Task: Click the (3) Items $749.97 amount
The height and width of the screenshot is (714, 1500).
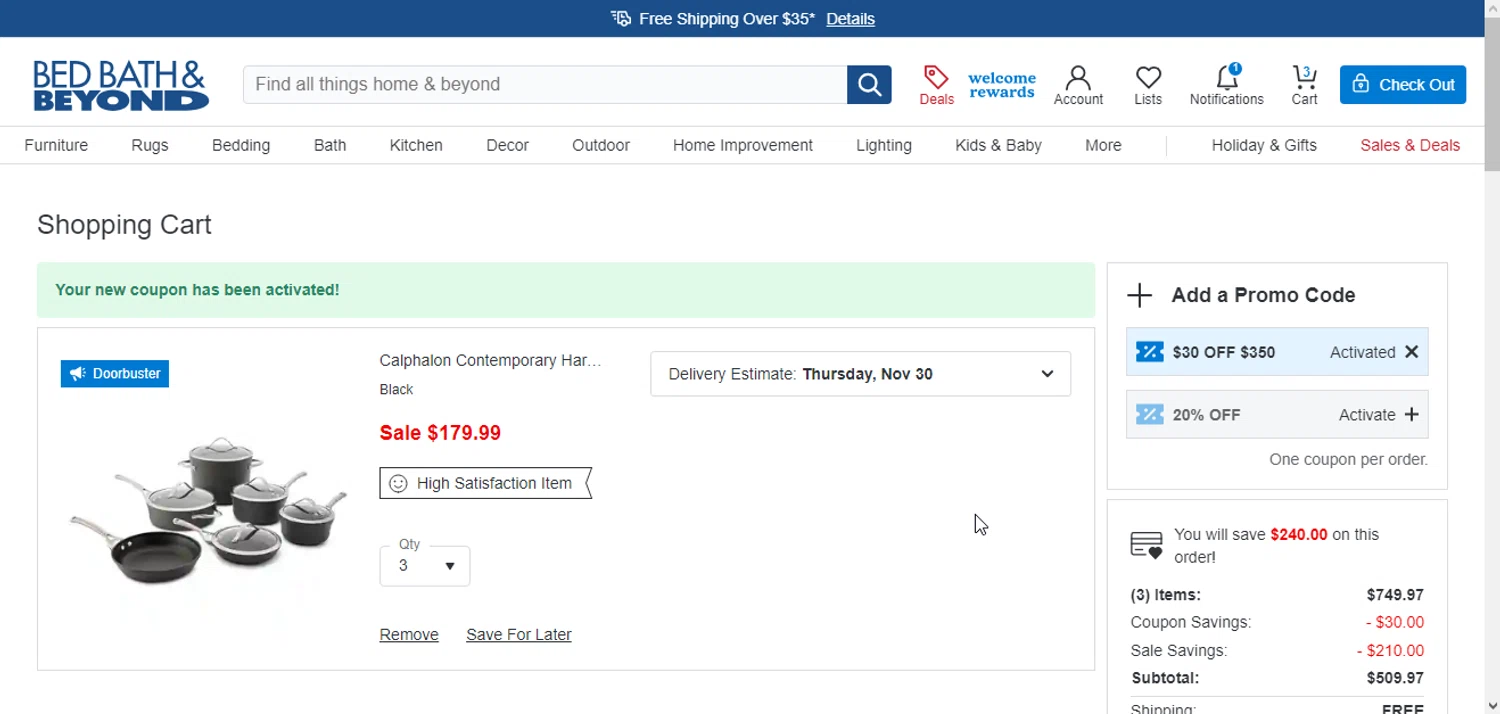Action: pyautogui.click(x=1395, y=595)
